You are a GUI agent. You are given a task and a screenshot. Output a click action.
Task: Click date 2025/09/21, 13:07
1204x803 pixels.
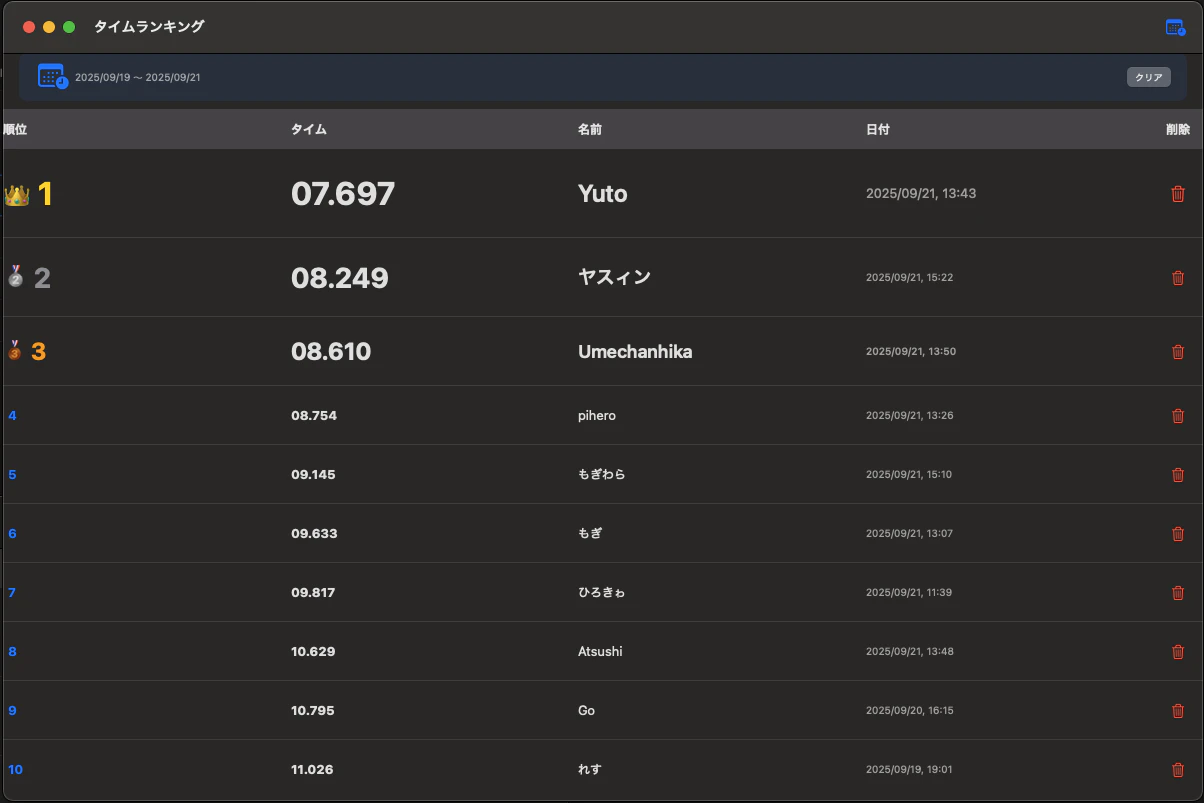(x=910, y=534)
